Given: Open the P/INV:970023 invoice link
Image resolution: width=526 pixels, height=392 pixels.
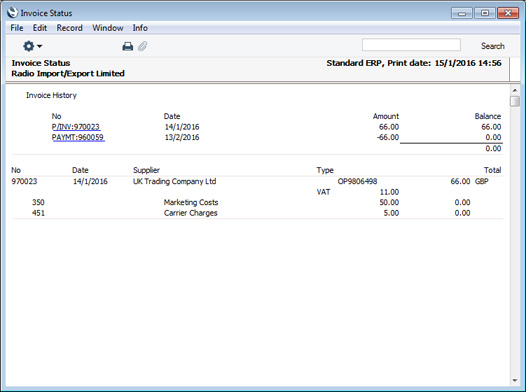Looking at the screenshot, I should pyautogui.click(x=76, y=127).
